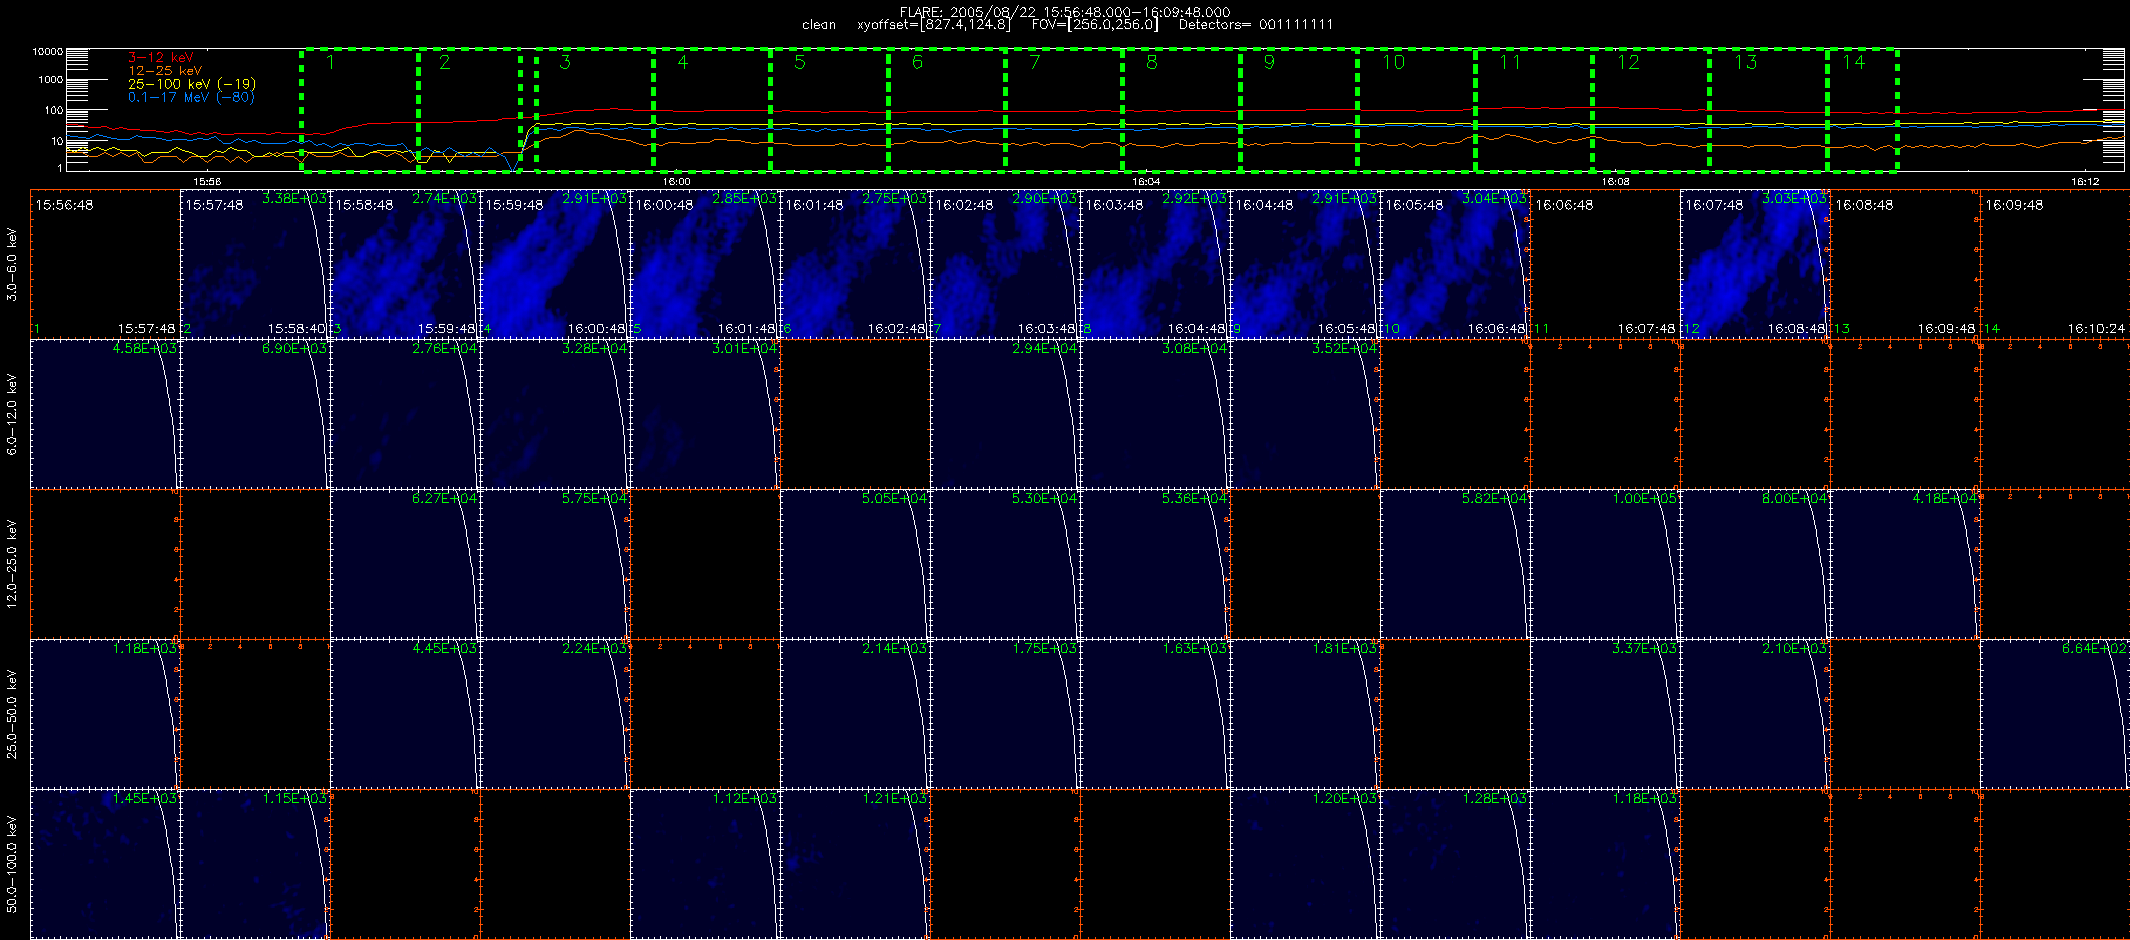Open the 3-6 keV image starting 16:07:48

[x=1755, y=264]
